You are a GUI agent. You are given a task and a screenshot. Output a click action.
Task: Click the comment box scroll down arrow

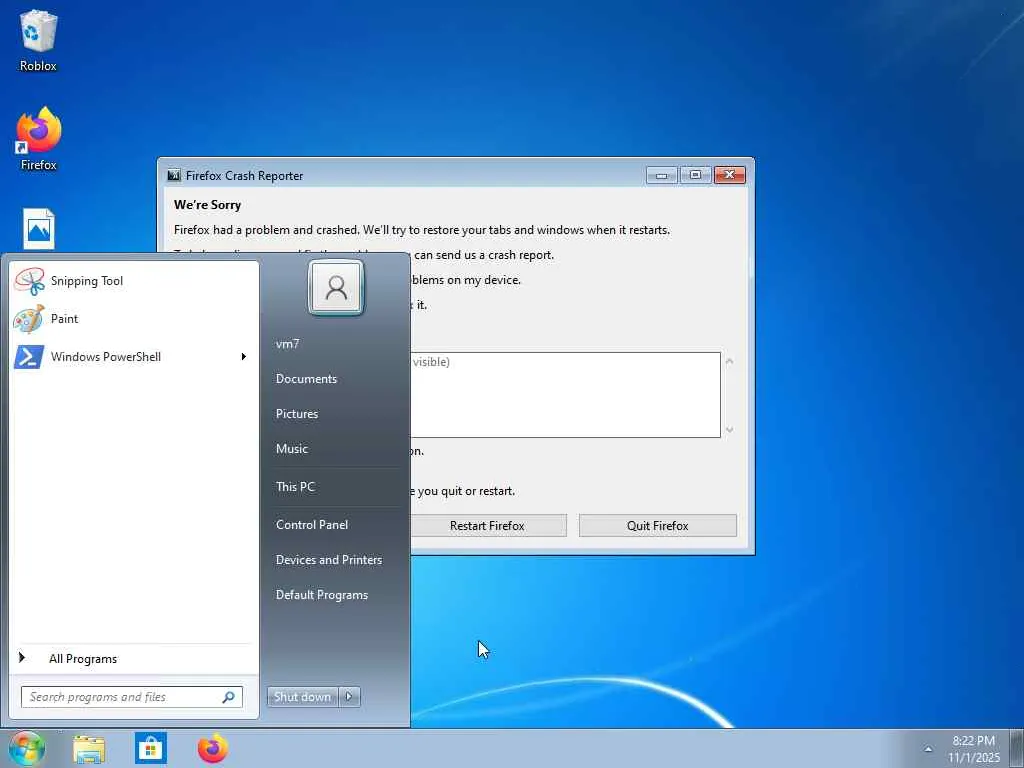click(x=729, y=430)
